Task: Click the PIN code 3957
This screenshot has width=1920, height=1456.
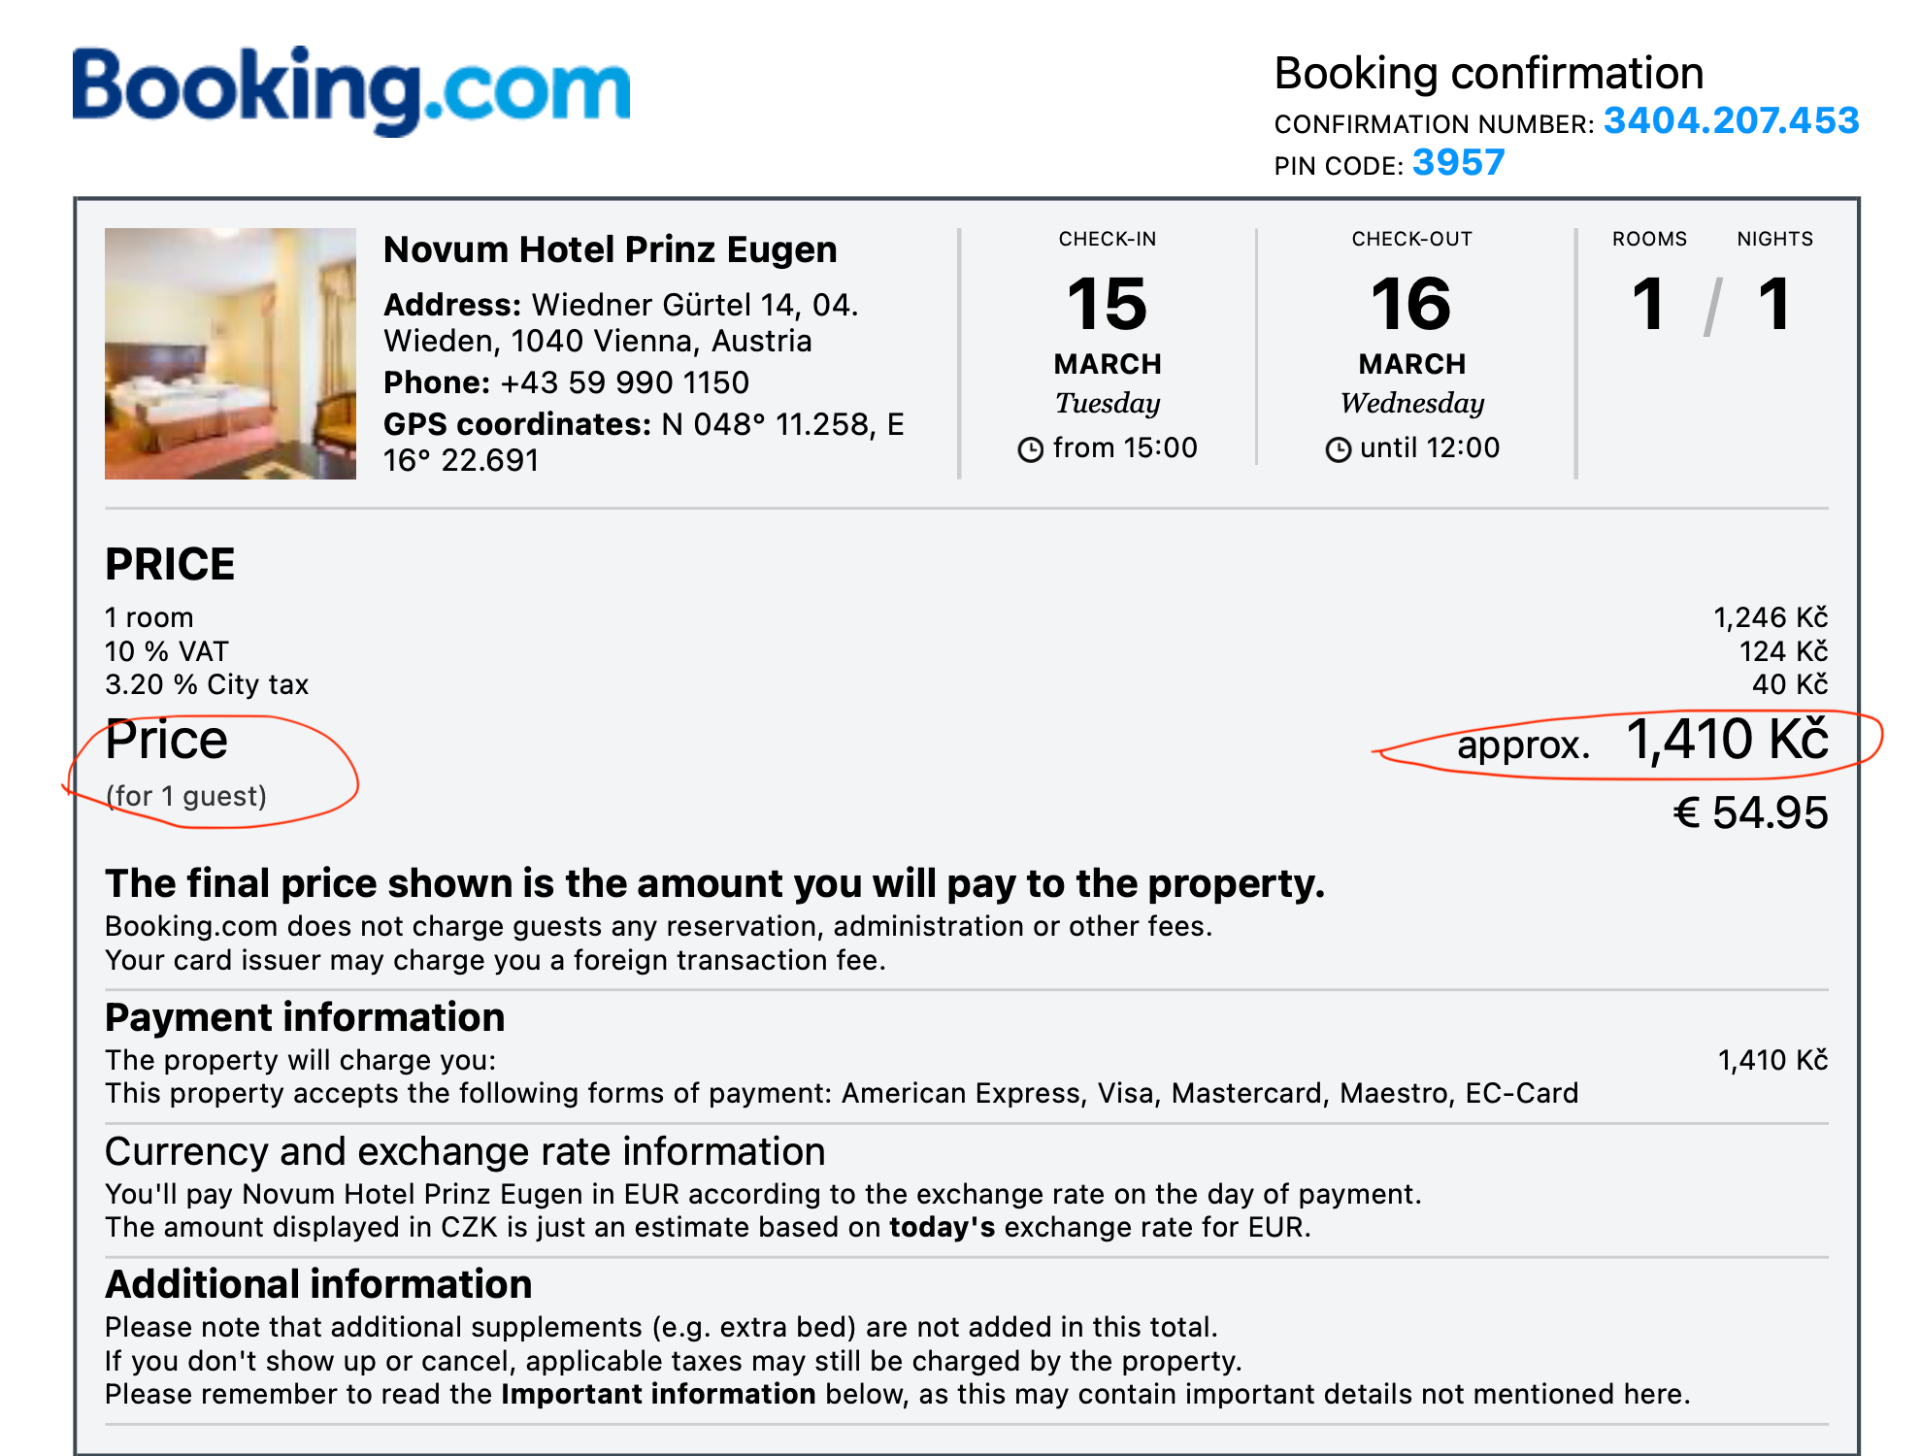Action: click(x=1458, y=163)
